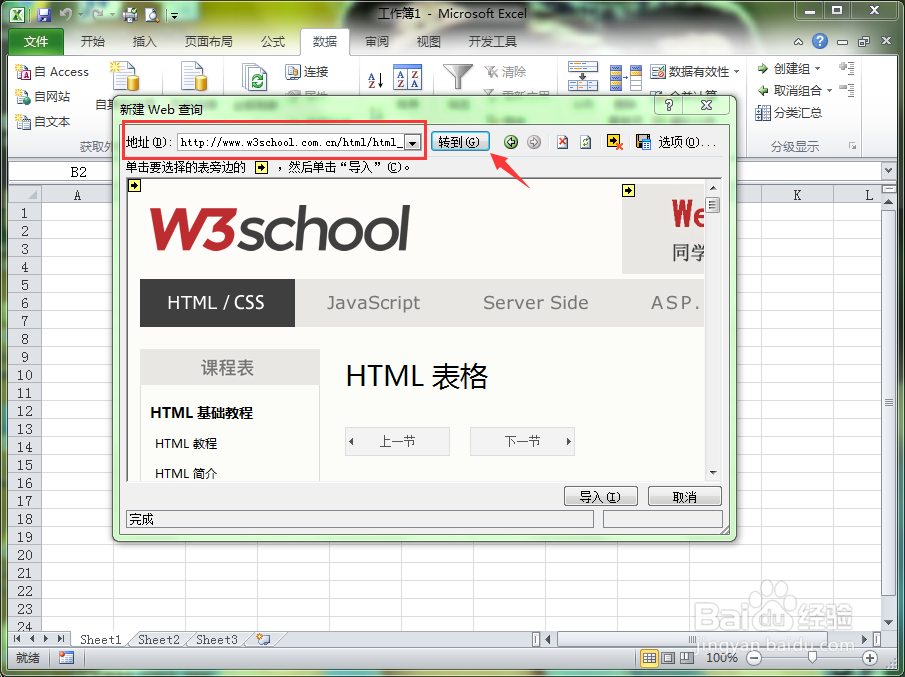The height and width of the screenshot is (677, 905).
Task: Switch to the 开始 ribbon tab
Action: [x=92, y=42]
